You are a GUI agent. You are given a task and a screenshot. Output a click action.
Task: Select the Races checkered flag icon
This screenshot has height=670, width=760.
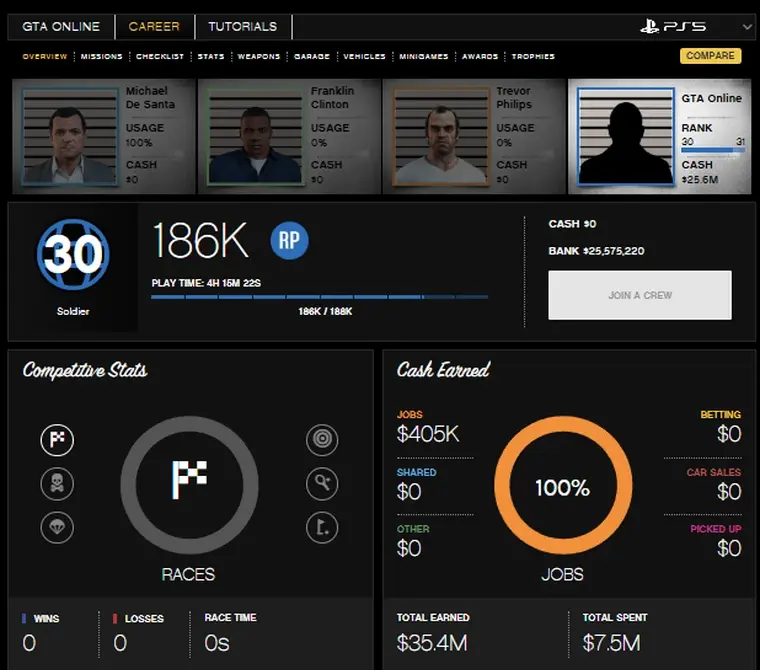click(x=57, y=440)
